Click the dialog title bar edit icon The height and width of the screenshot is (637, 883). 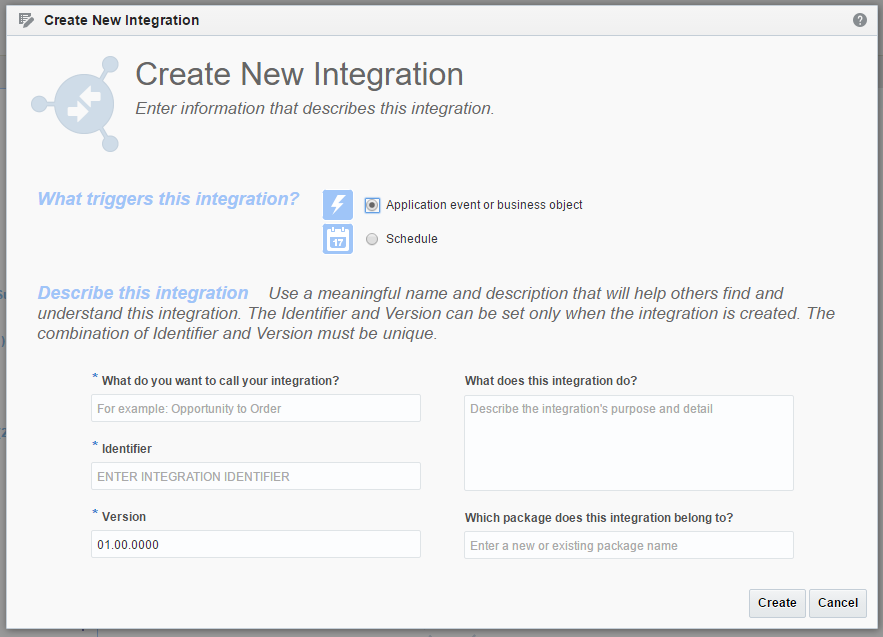pyautogui.click(x=26, y=20)
